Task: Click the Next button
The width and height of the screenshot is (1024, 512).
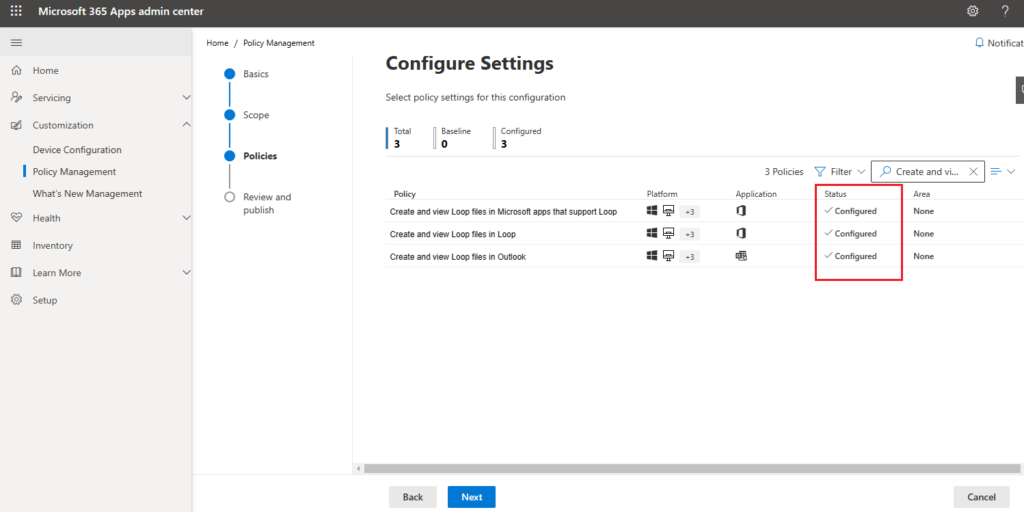Action: pyautogui.click(x=472, y=497)
